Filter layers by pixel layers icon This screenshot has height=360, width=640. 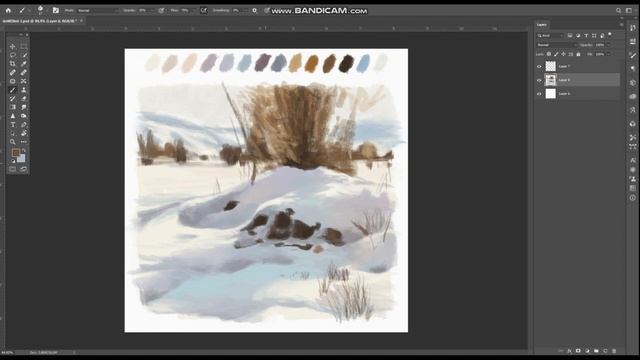point(570,36)
